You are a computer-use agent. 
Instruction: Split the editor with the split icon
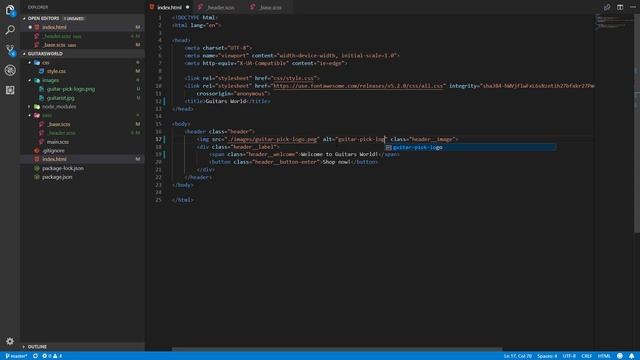pos(620,7)
